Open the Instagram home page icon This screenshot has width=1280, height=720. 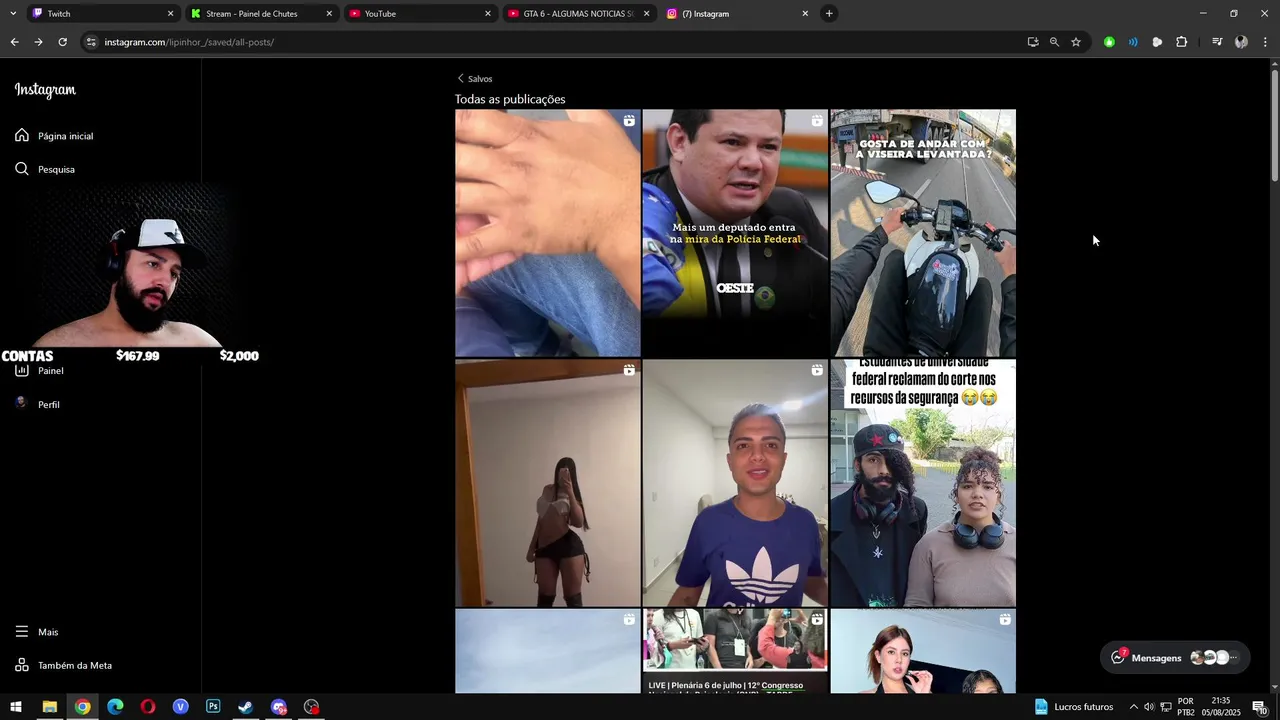coord(22,135)
